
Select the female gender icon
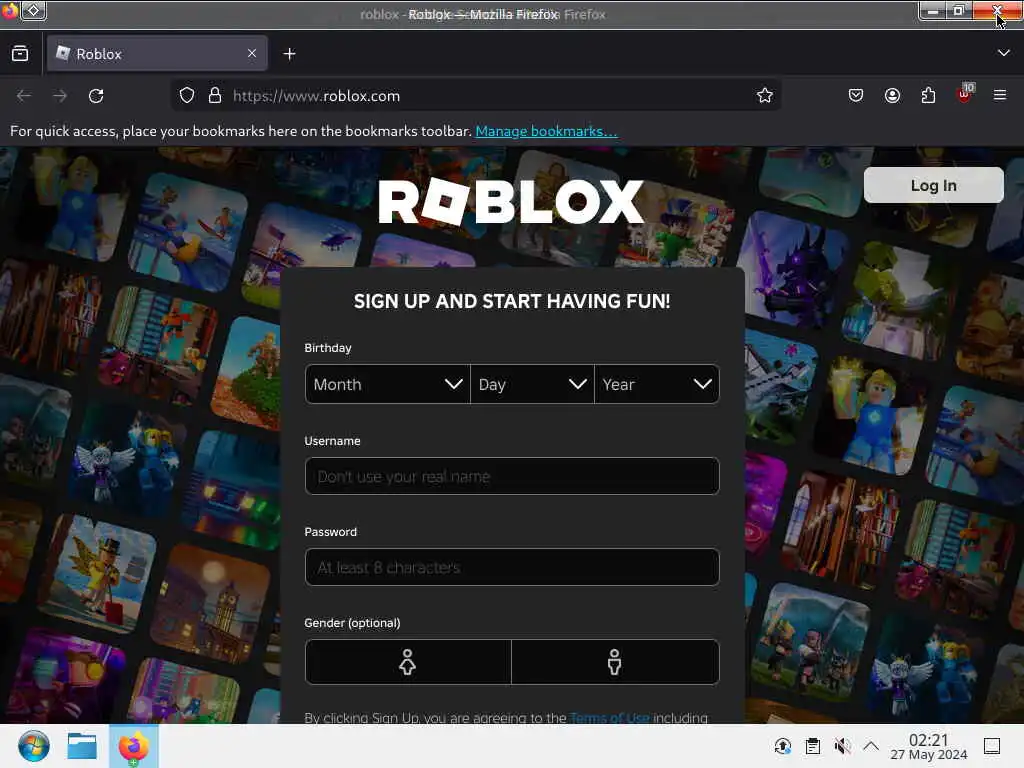pyautogui.click(x=408, y=662)
